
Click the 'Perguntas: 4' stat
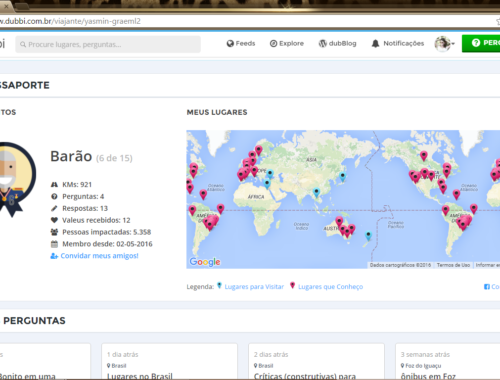pos(83,196)
